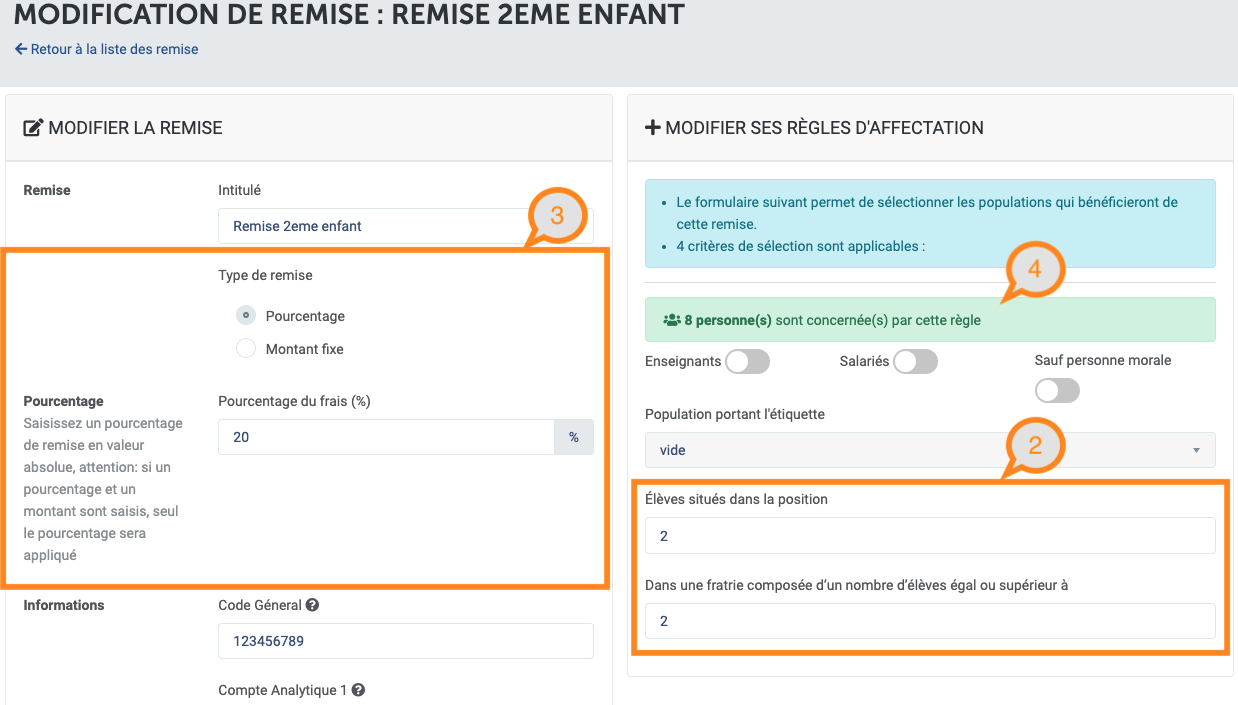Click the plus icon in règles d'affectation header
This screenshot has width=1238, height=705.
point(653,128)
